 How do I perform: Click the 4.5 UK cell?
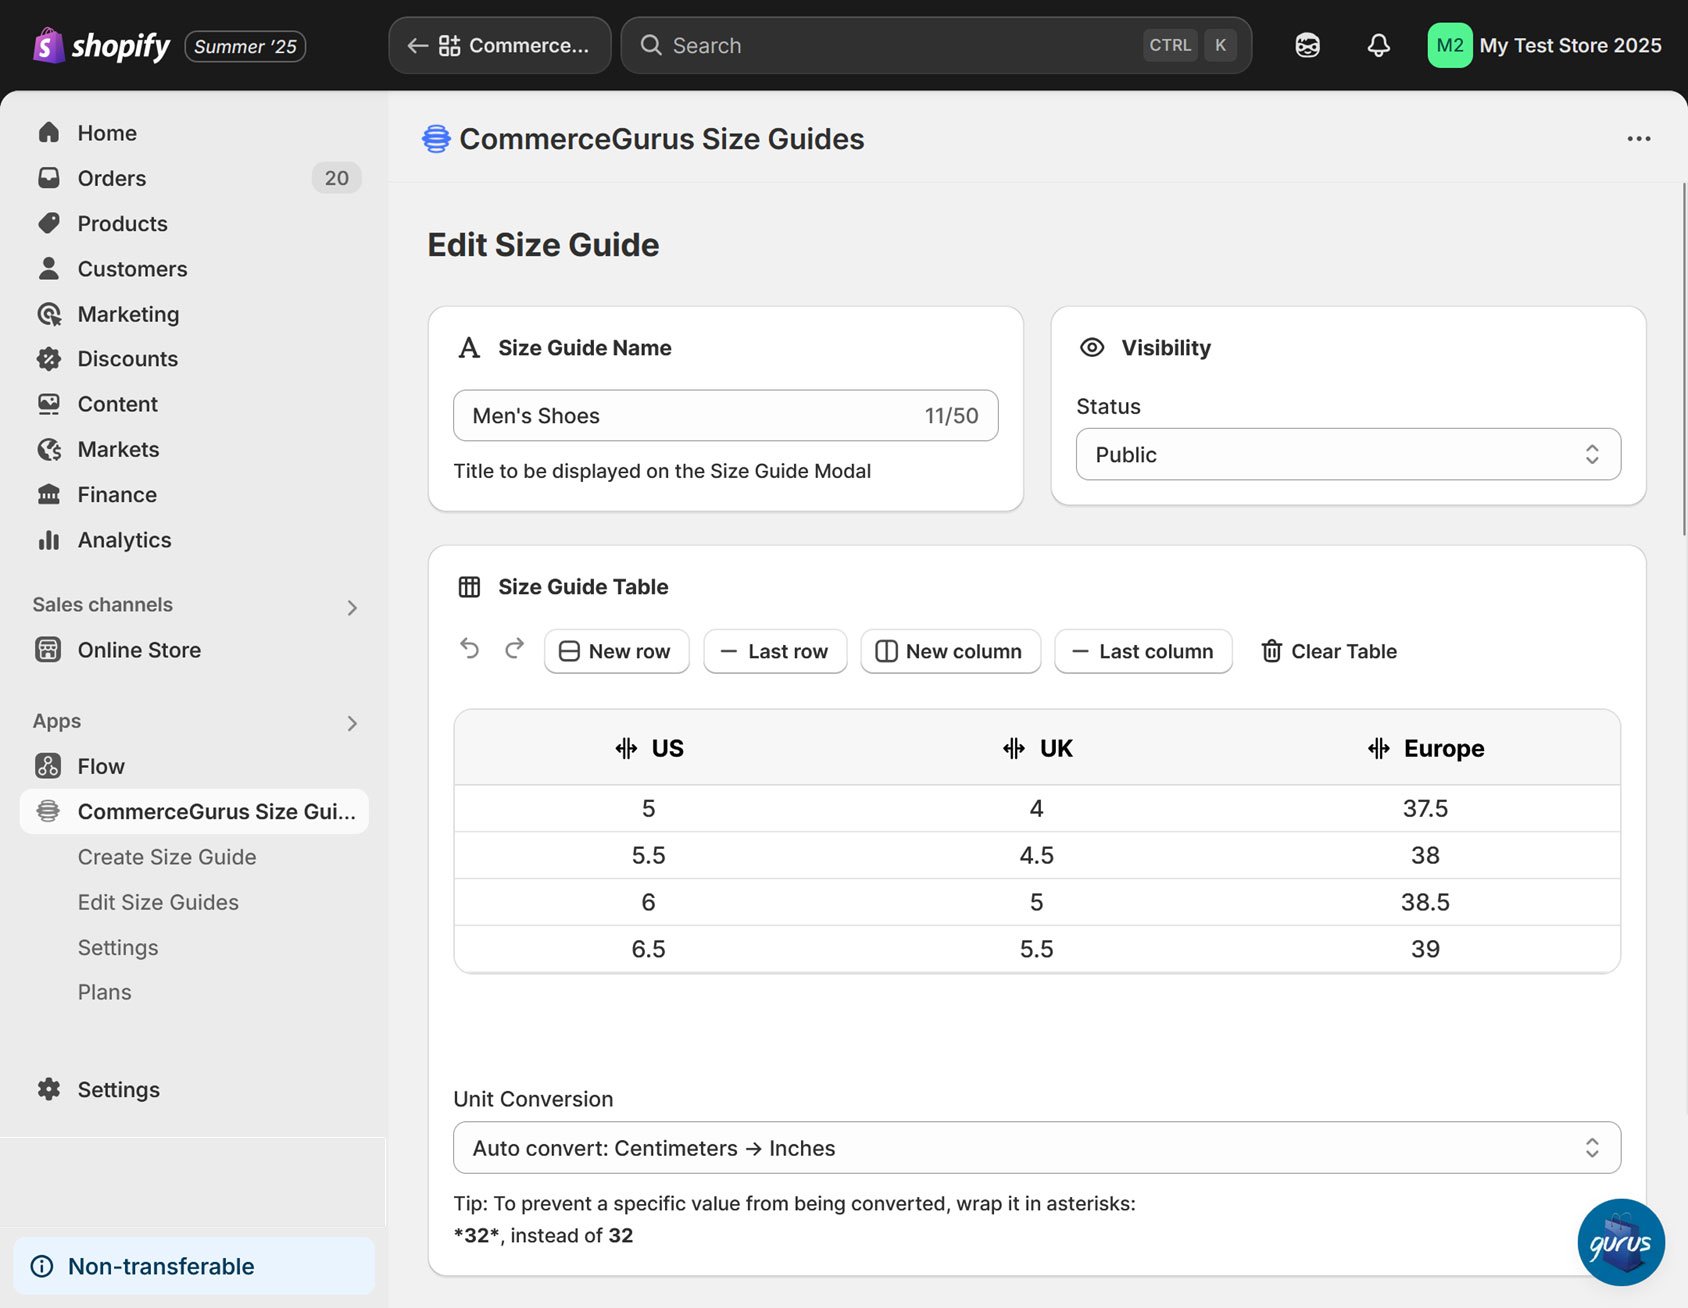pyautogui.click(x=1036, y=855)
